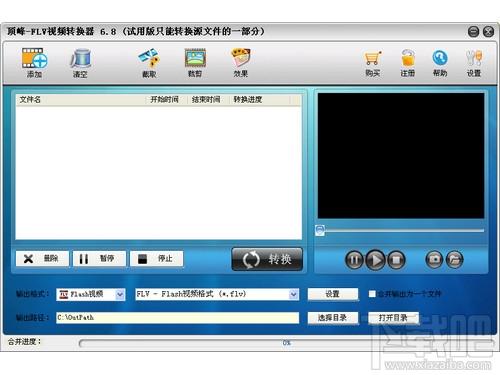Toggle the merge output into one file checkbox
500x375 pixels.
pos(372,294)
